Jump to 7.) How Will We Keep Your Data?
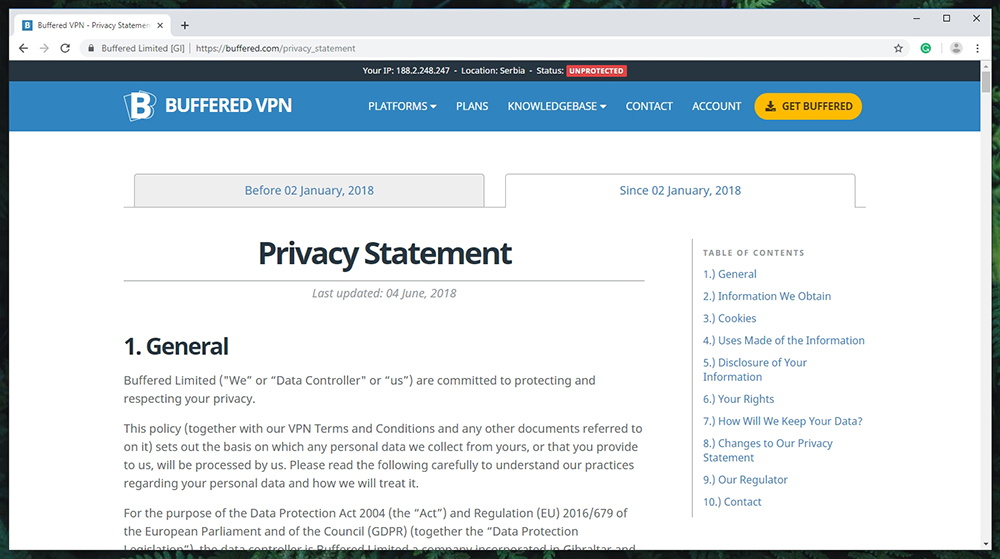Screen dimensions: 1000x559 [x=783, y=421]
